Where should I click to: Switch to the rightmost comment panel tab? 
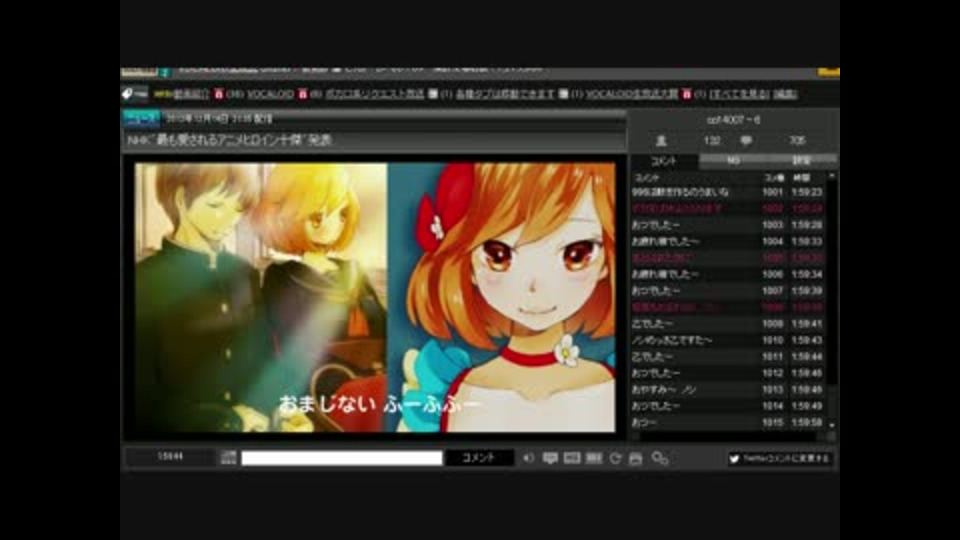[x=801, y=160]
